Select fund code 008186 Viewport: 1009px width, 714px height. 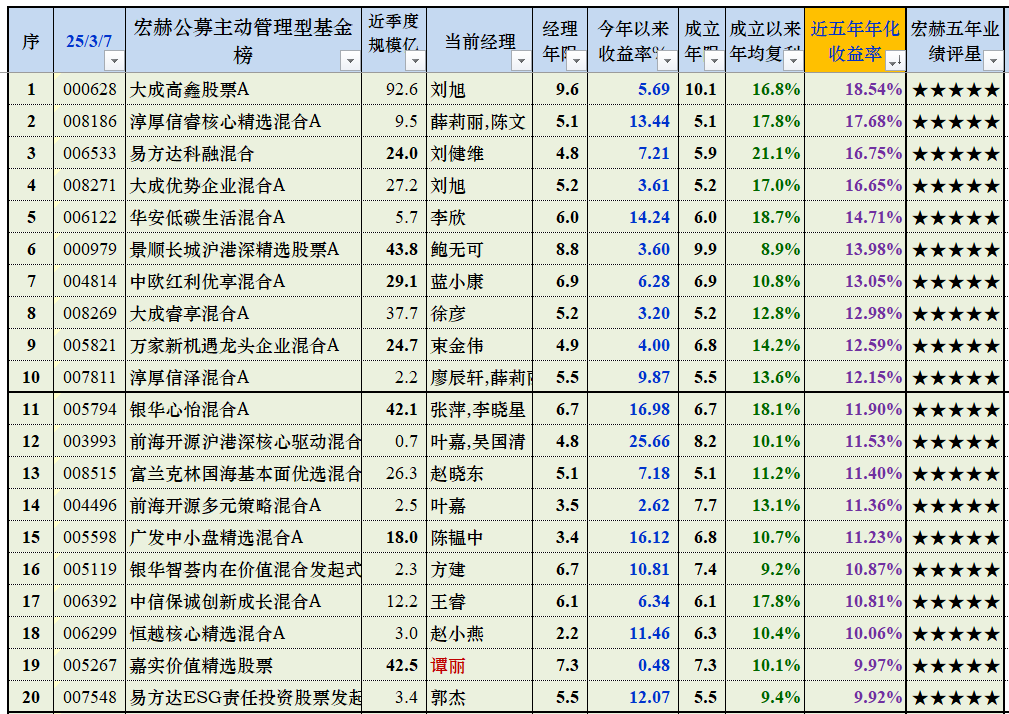pyautogui.click(x=90, y=122)
